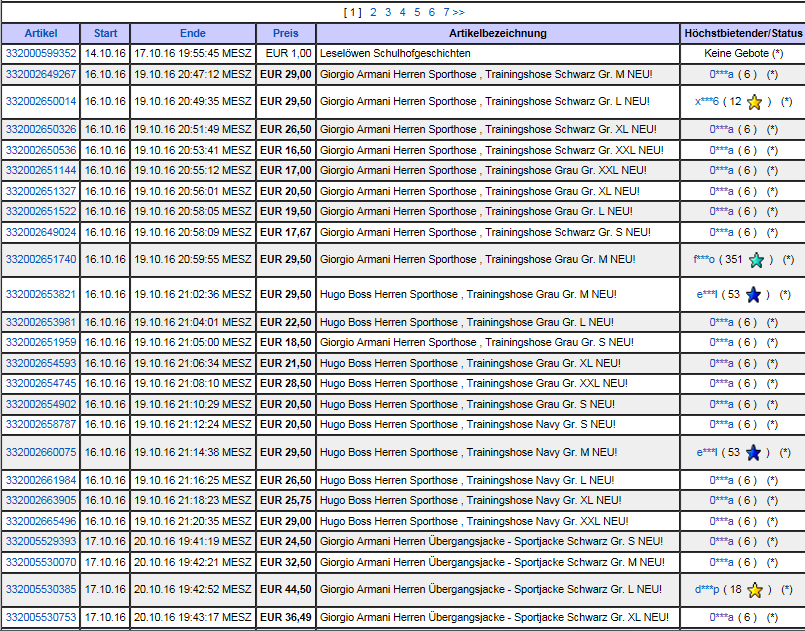Go to results page 5

[417, 12]
